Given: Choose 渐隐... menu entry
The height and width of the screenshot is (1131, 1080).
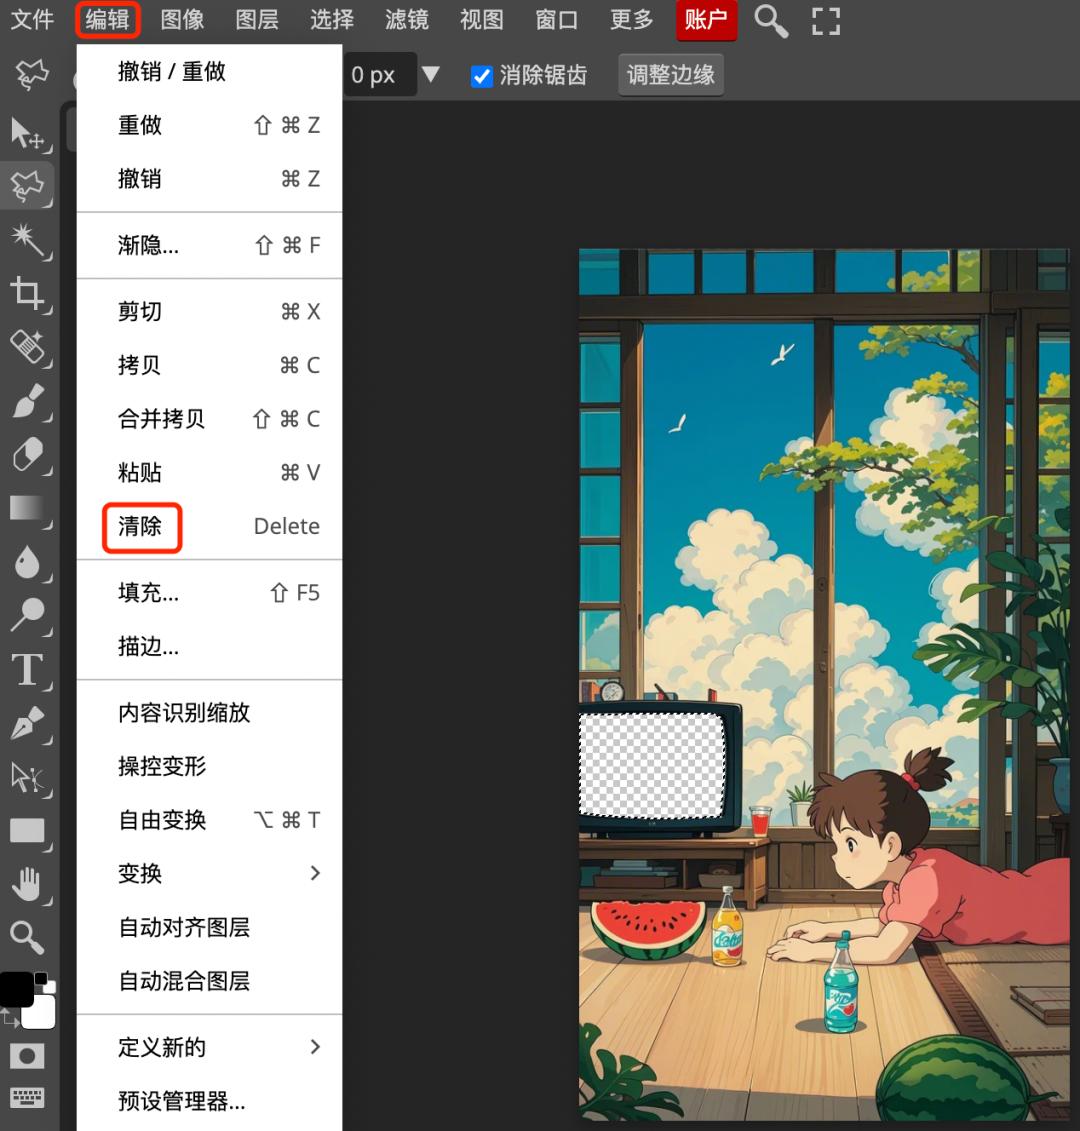Looking at the screenshot, I should point(209,245).
